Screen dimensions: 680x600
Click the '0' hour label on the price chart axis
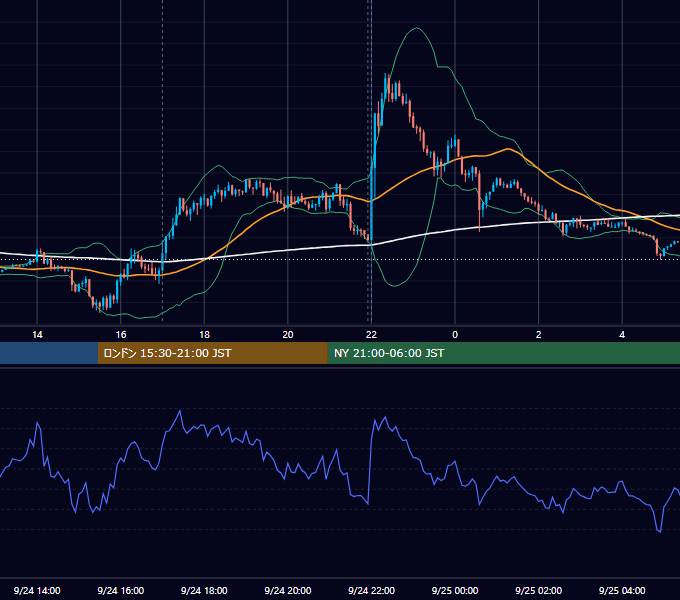click(x=455, y=335)
